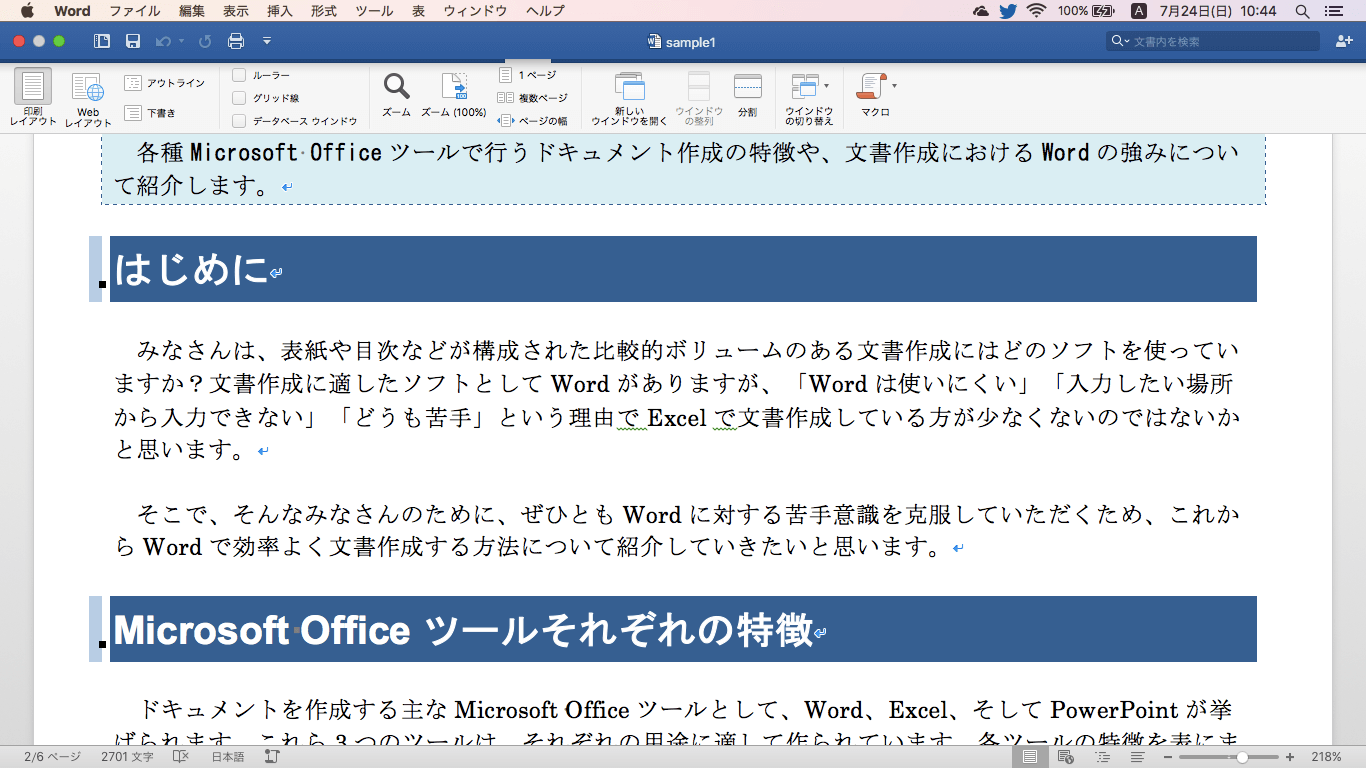Open the ウィンドウ menu
The image size is (1366, 768).
pos(475,11)
